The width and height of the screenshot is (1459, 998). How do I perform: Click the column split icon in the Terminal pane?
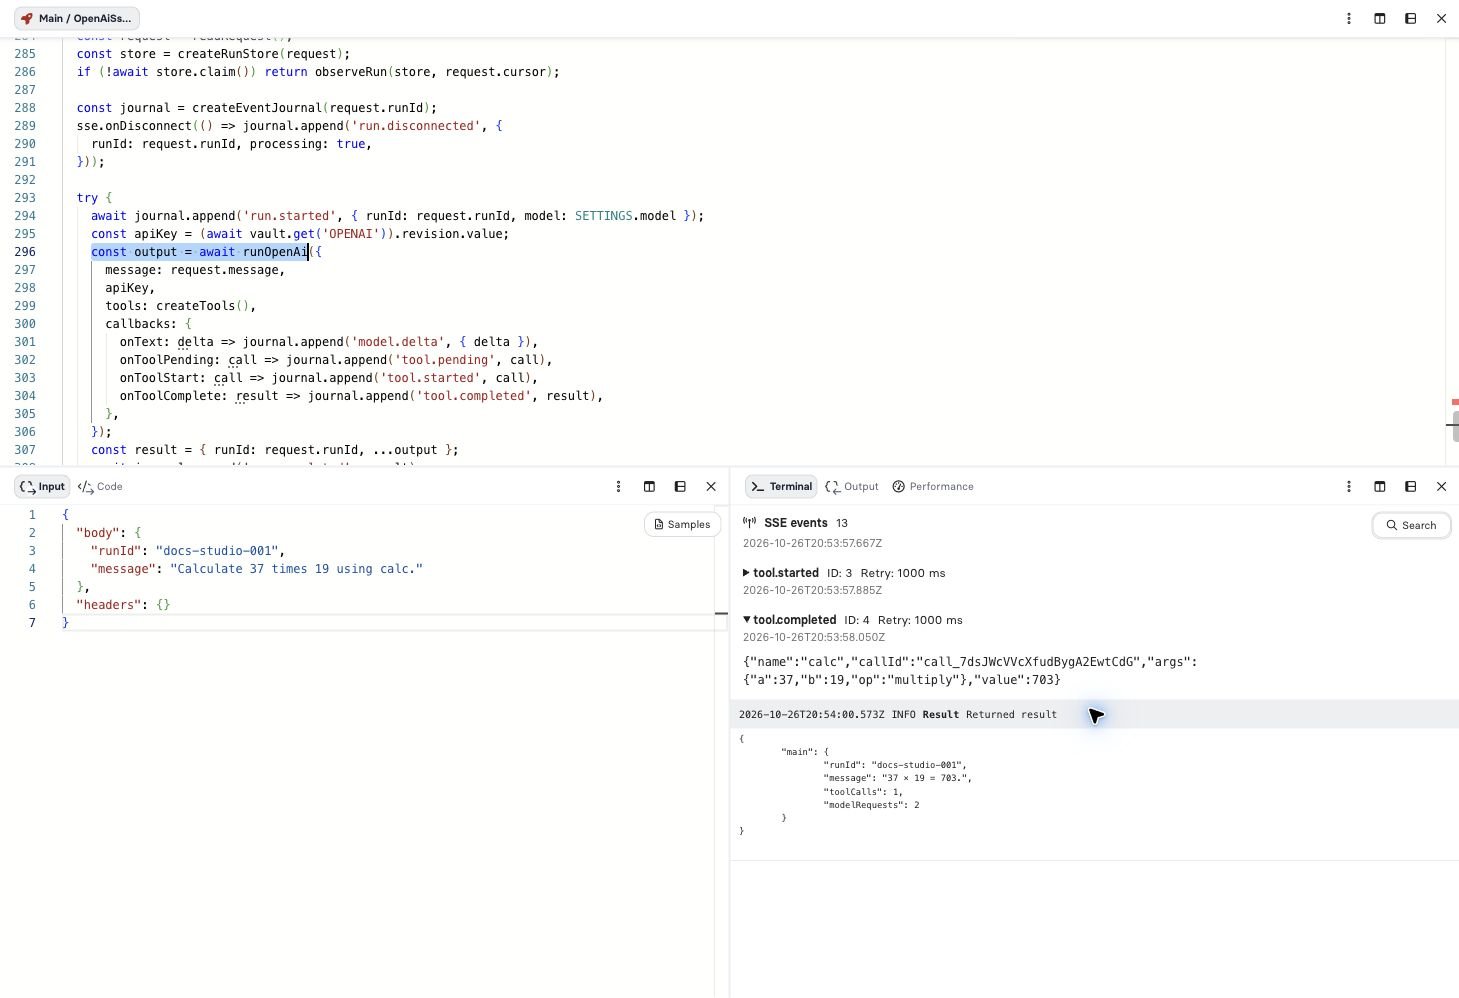pyautogui.click(x=1380, y=486)
